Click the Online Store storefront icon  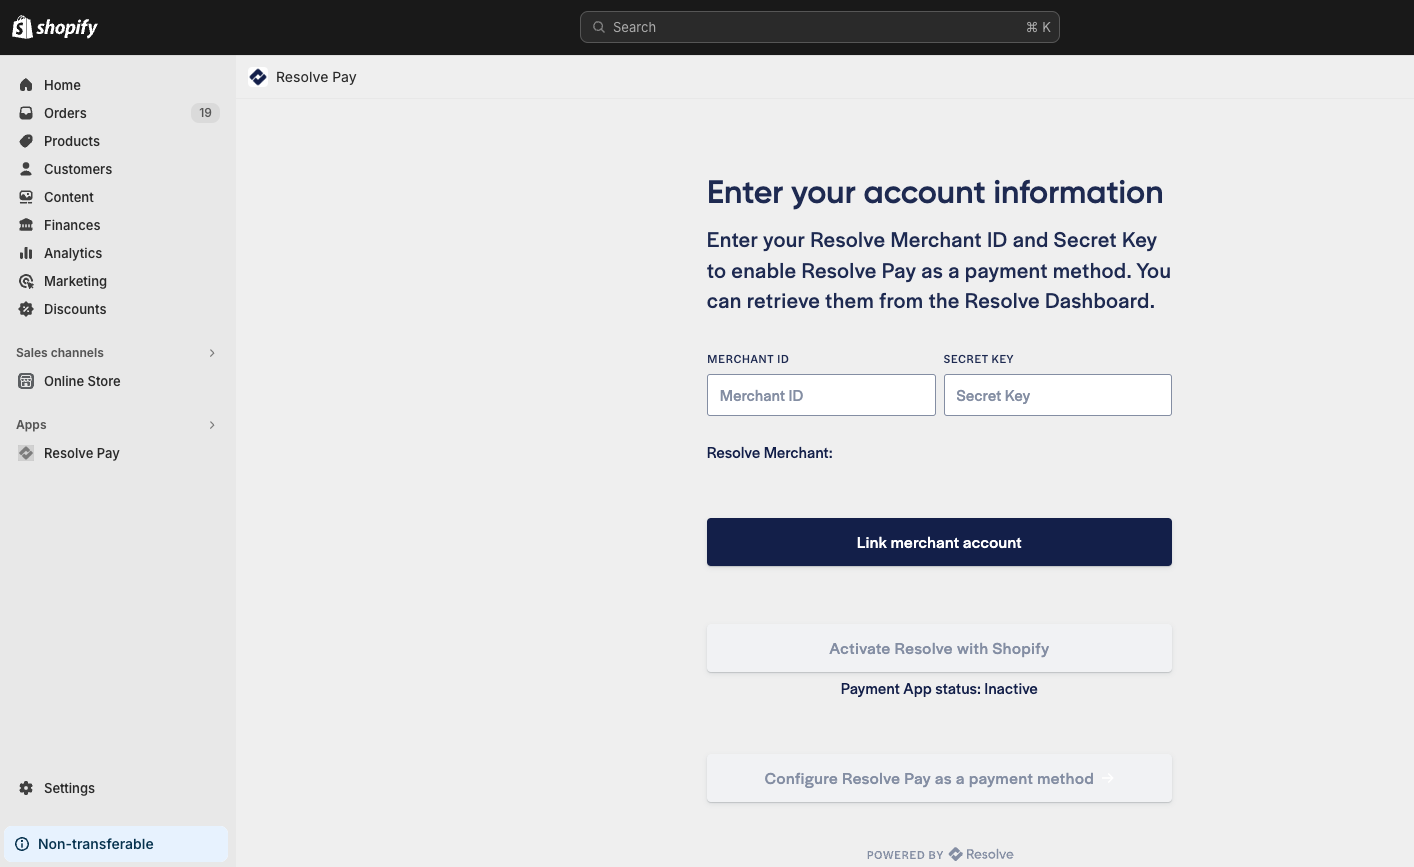(x=26, y=381)
